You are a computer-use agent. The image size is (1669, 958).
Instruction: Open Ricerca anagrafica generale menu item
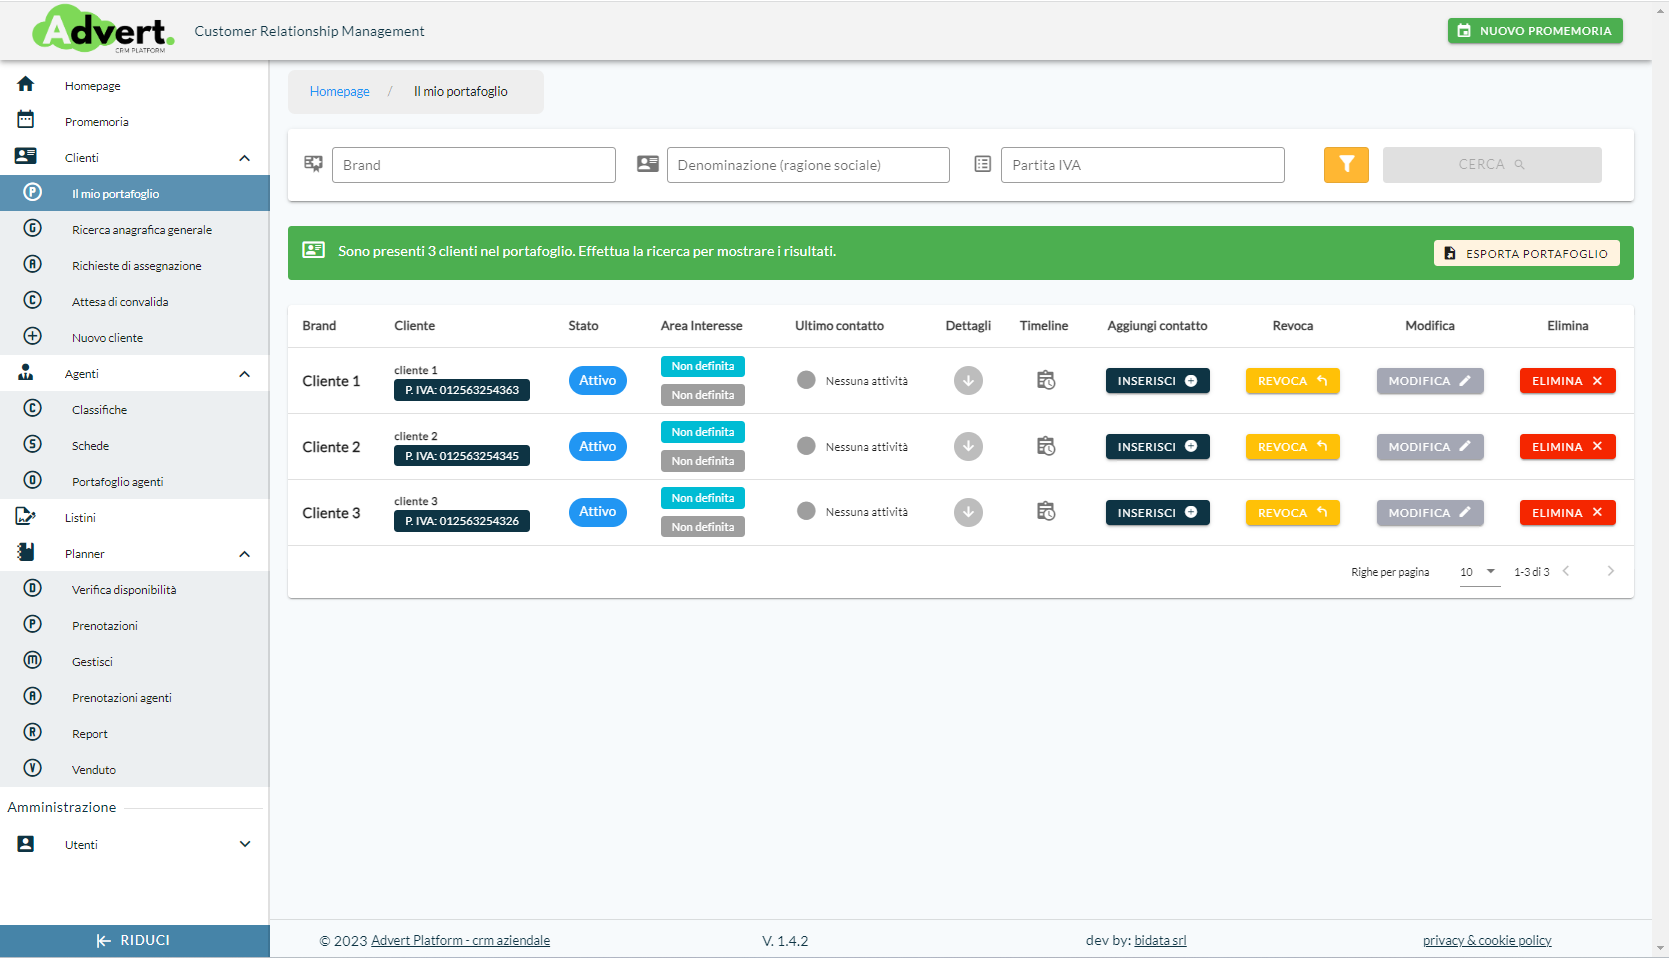[141, 230]
